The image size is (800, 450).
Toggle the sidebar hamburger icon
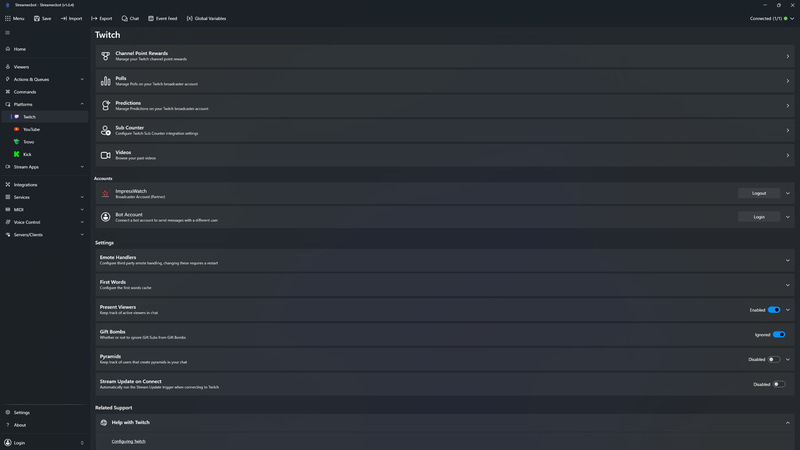8,33
